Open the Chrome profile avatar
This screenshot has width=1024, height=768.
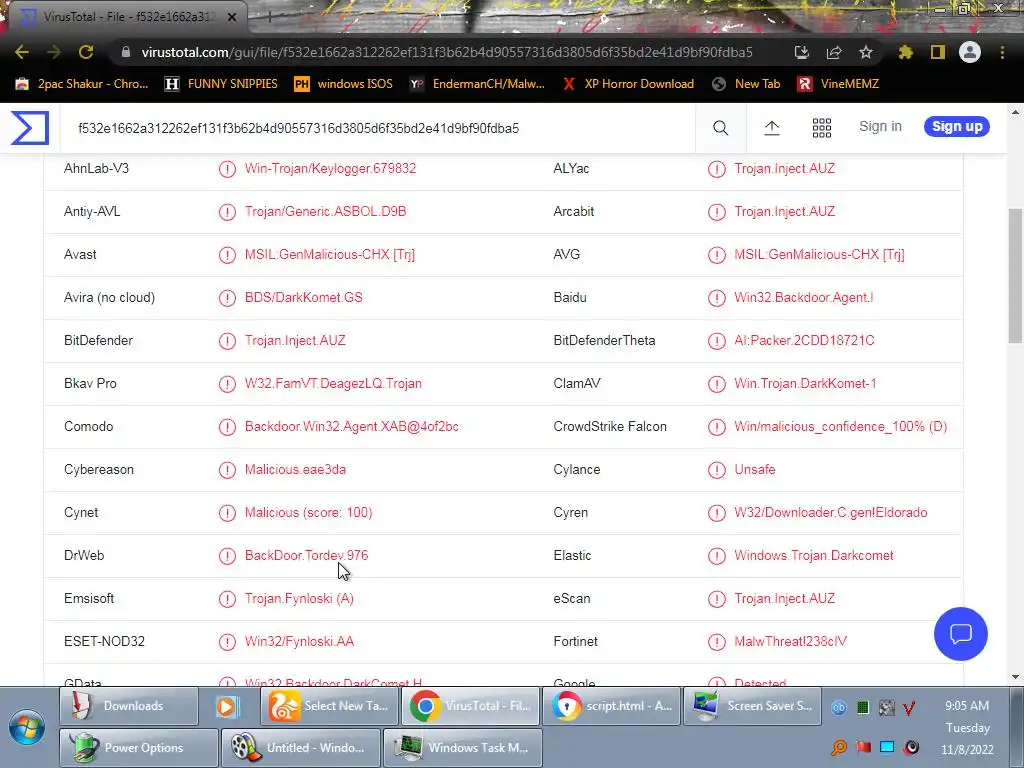click(x=970, y=52)
